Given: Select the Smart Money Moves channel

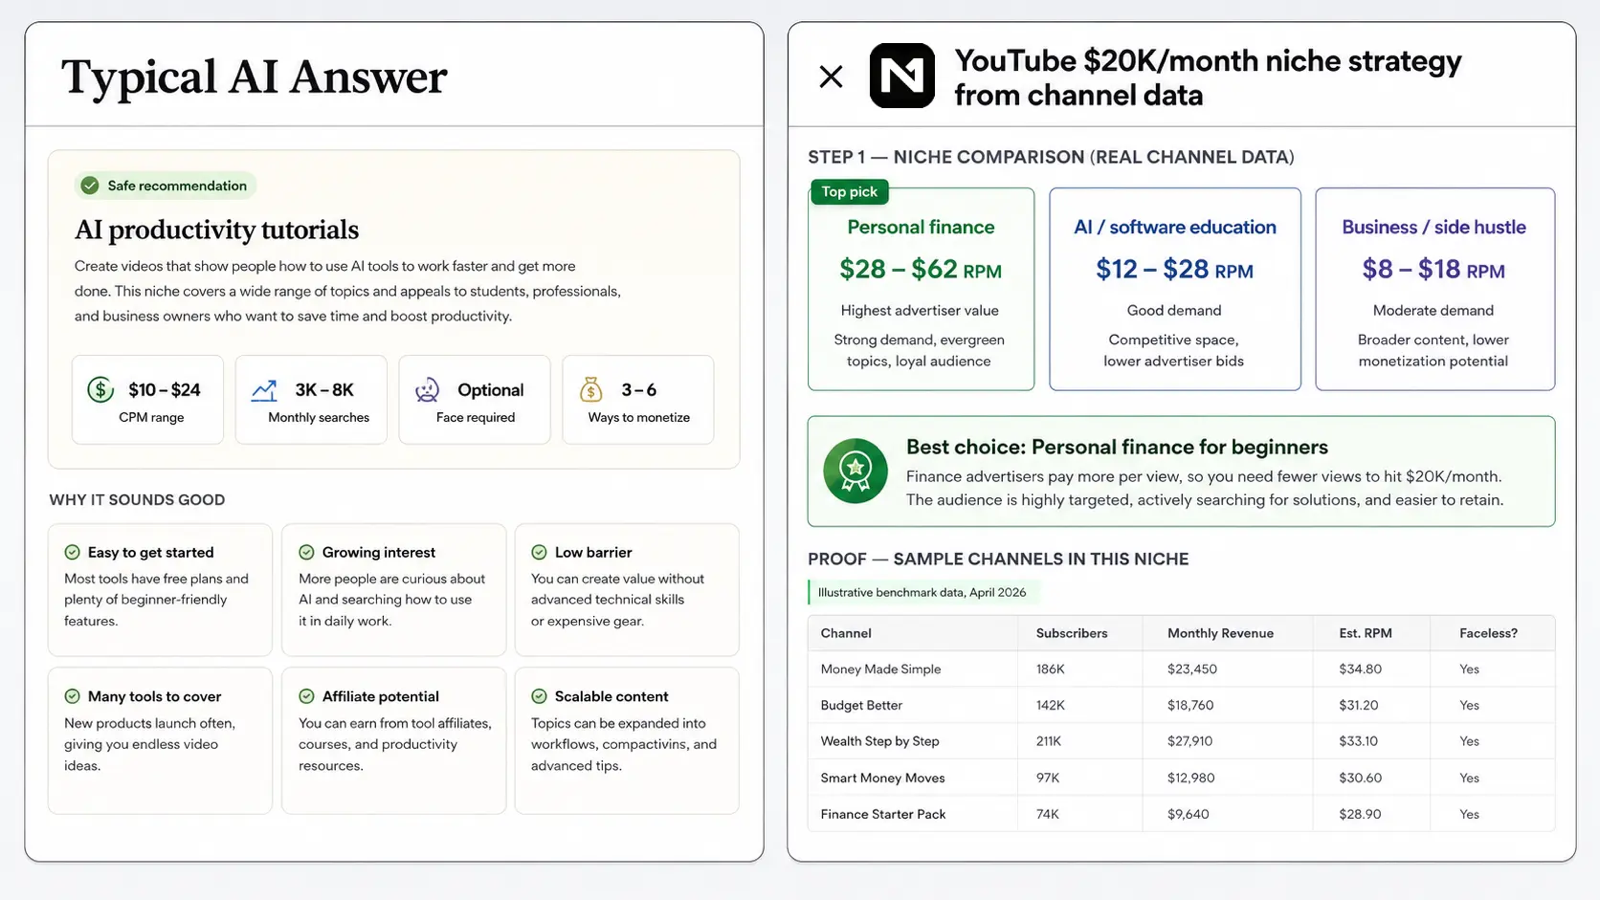Looking at the screenshot, I should click(x=883, y=778).
